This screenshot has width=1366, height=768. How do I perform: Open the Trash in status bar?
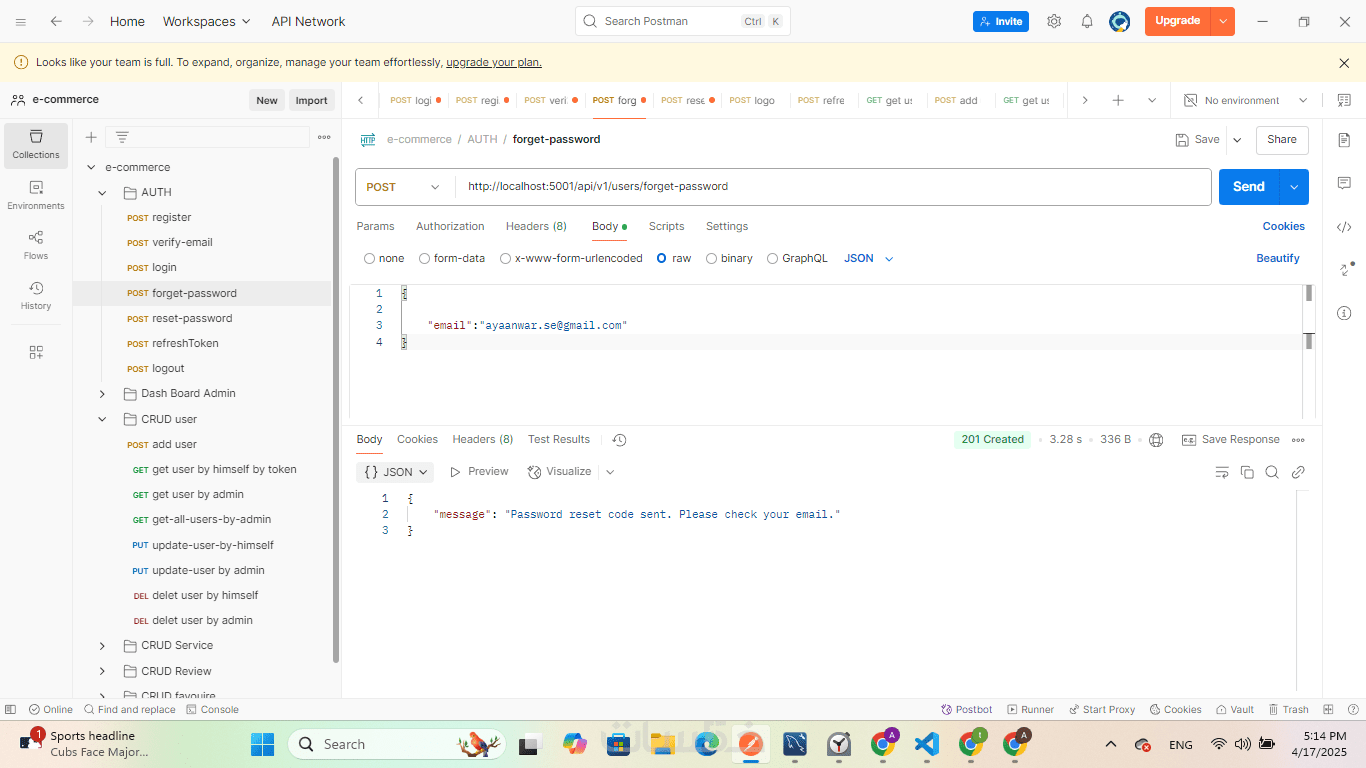[x=1288, y=709]
